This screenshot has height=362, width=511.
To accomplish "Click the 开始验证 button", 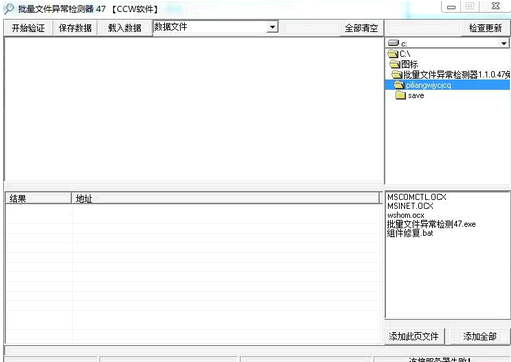I will 28,28.
